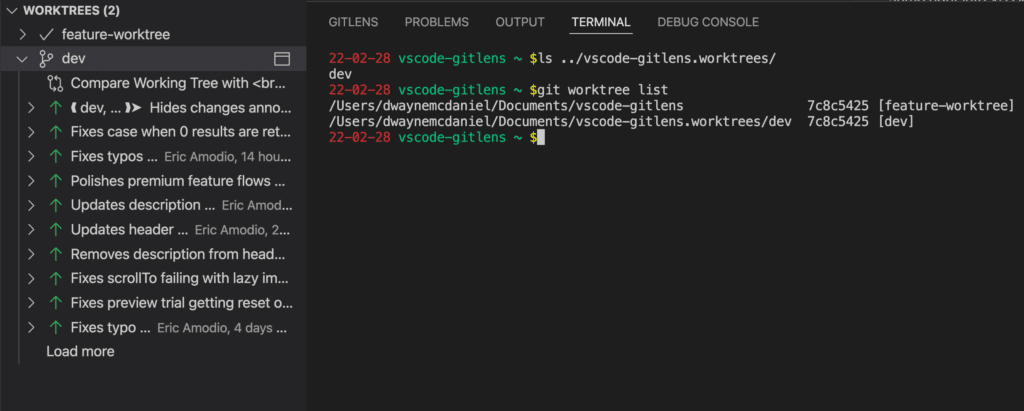Expand 'Fixes preview trial' commit chevron

coord(31,303)
